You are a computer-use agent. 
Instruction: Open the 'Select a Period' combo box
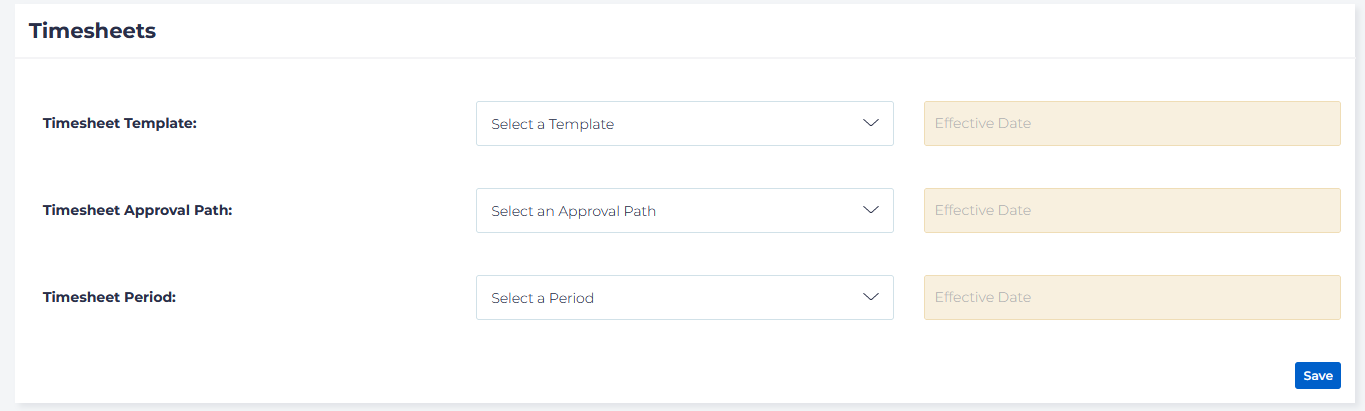pos(684,297)
